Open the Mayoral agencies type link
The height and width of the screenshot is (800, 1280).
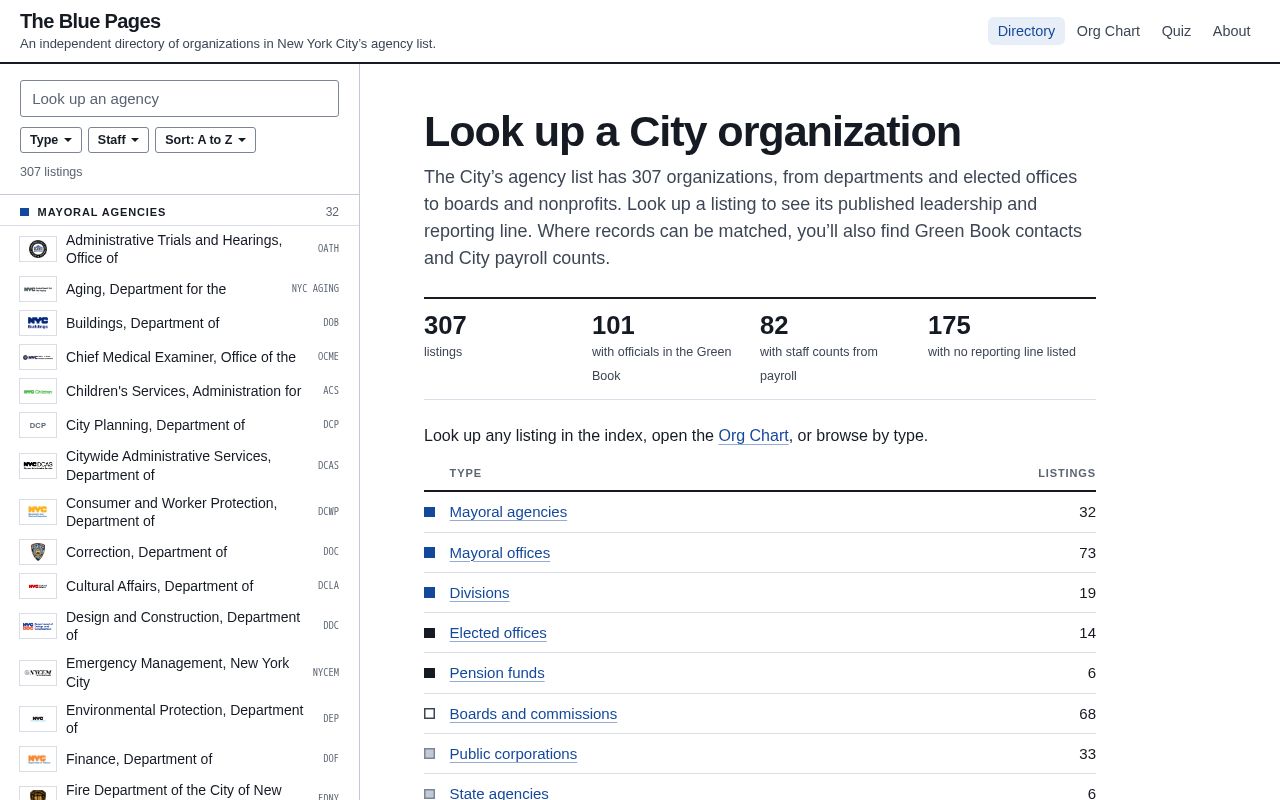pos(508,512)
